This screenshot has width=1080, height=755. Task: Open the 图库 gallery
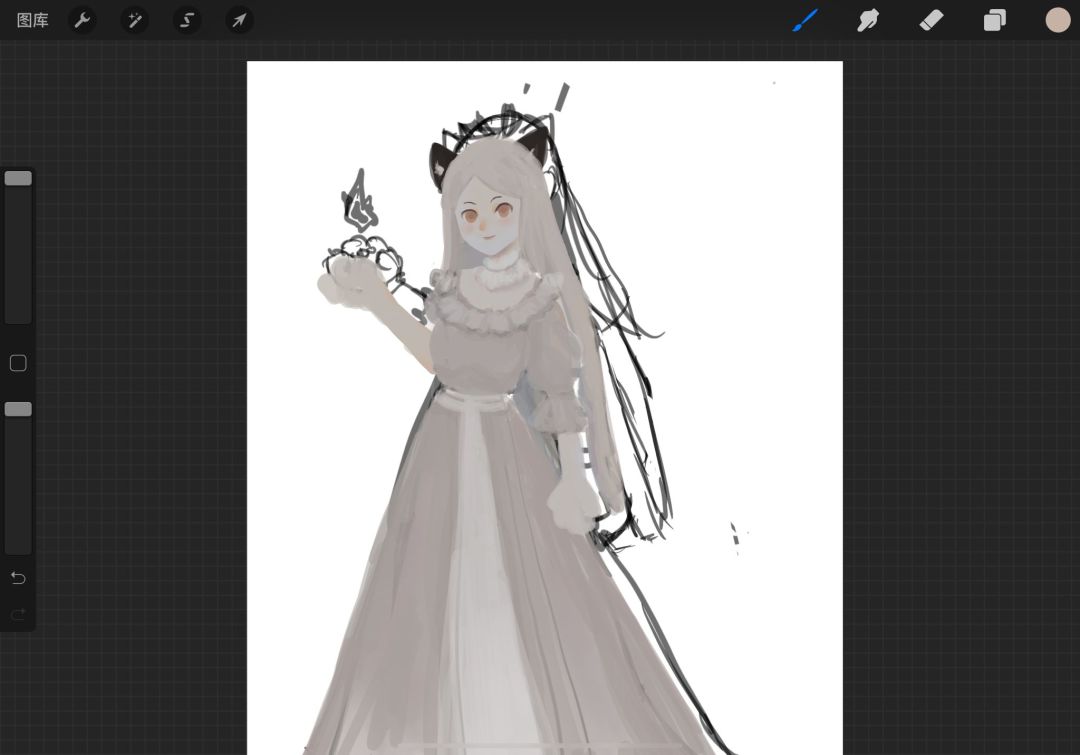click(32, 21)
